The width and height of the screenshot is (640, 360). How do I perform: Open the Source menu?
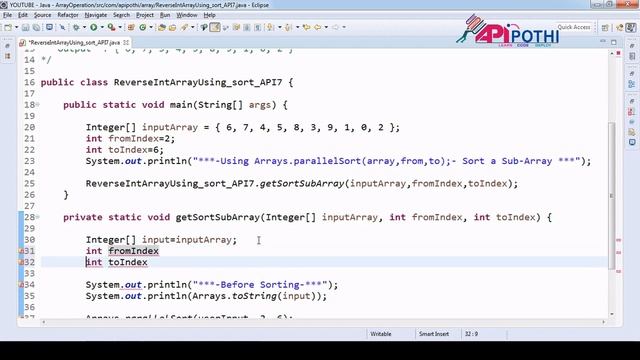point(42,15)
